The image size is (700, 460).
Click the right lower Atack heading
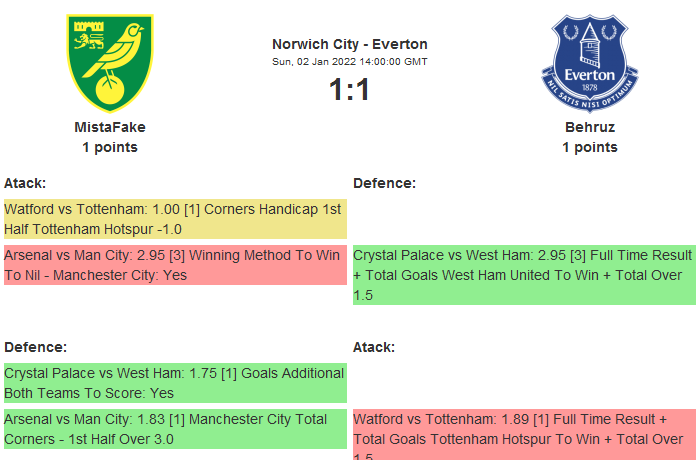click(x=374, y=347)
